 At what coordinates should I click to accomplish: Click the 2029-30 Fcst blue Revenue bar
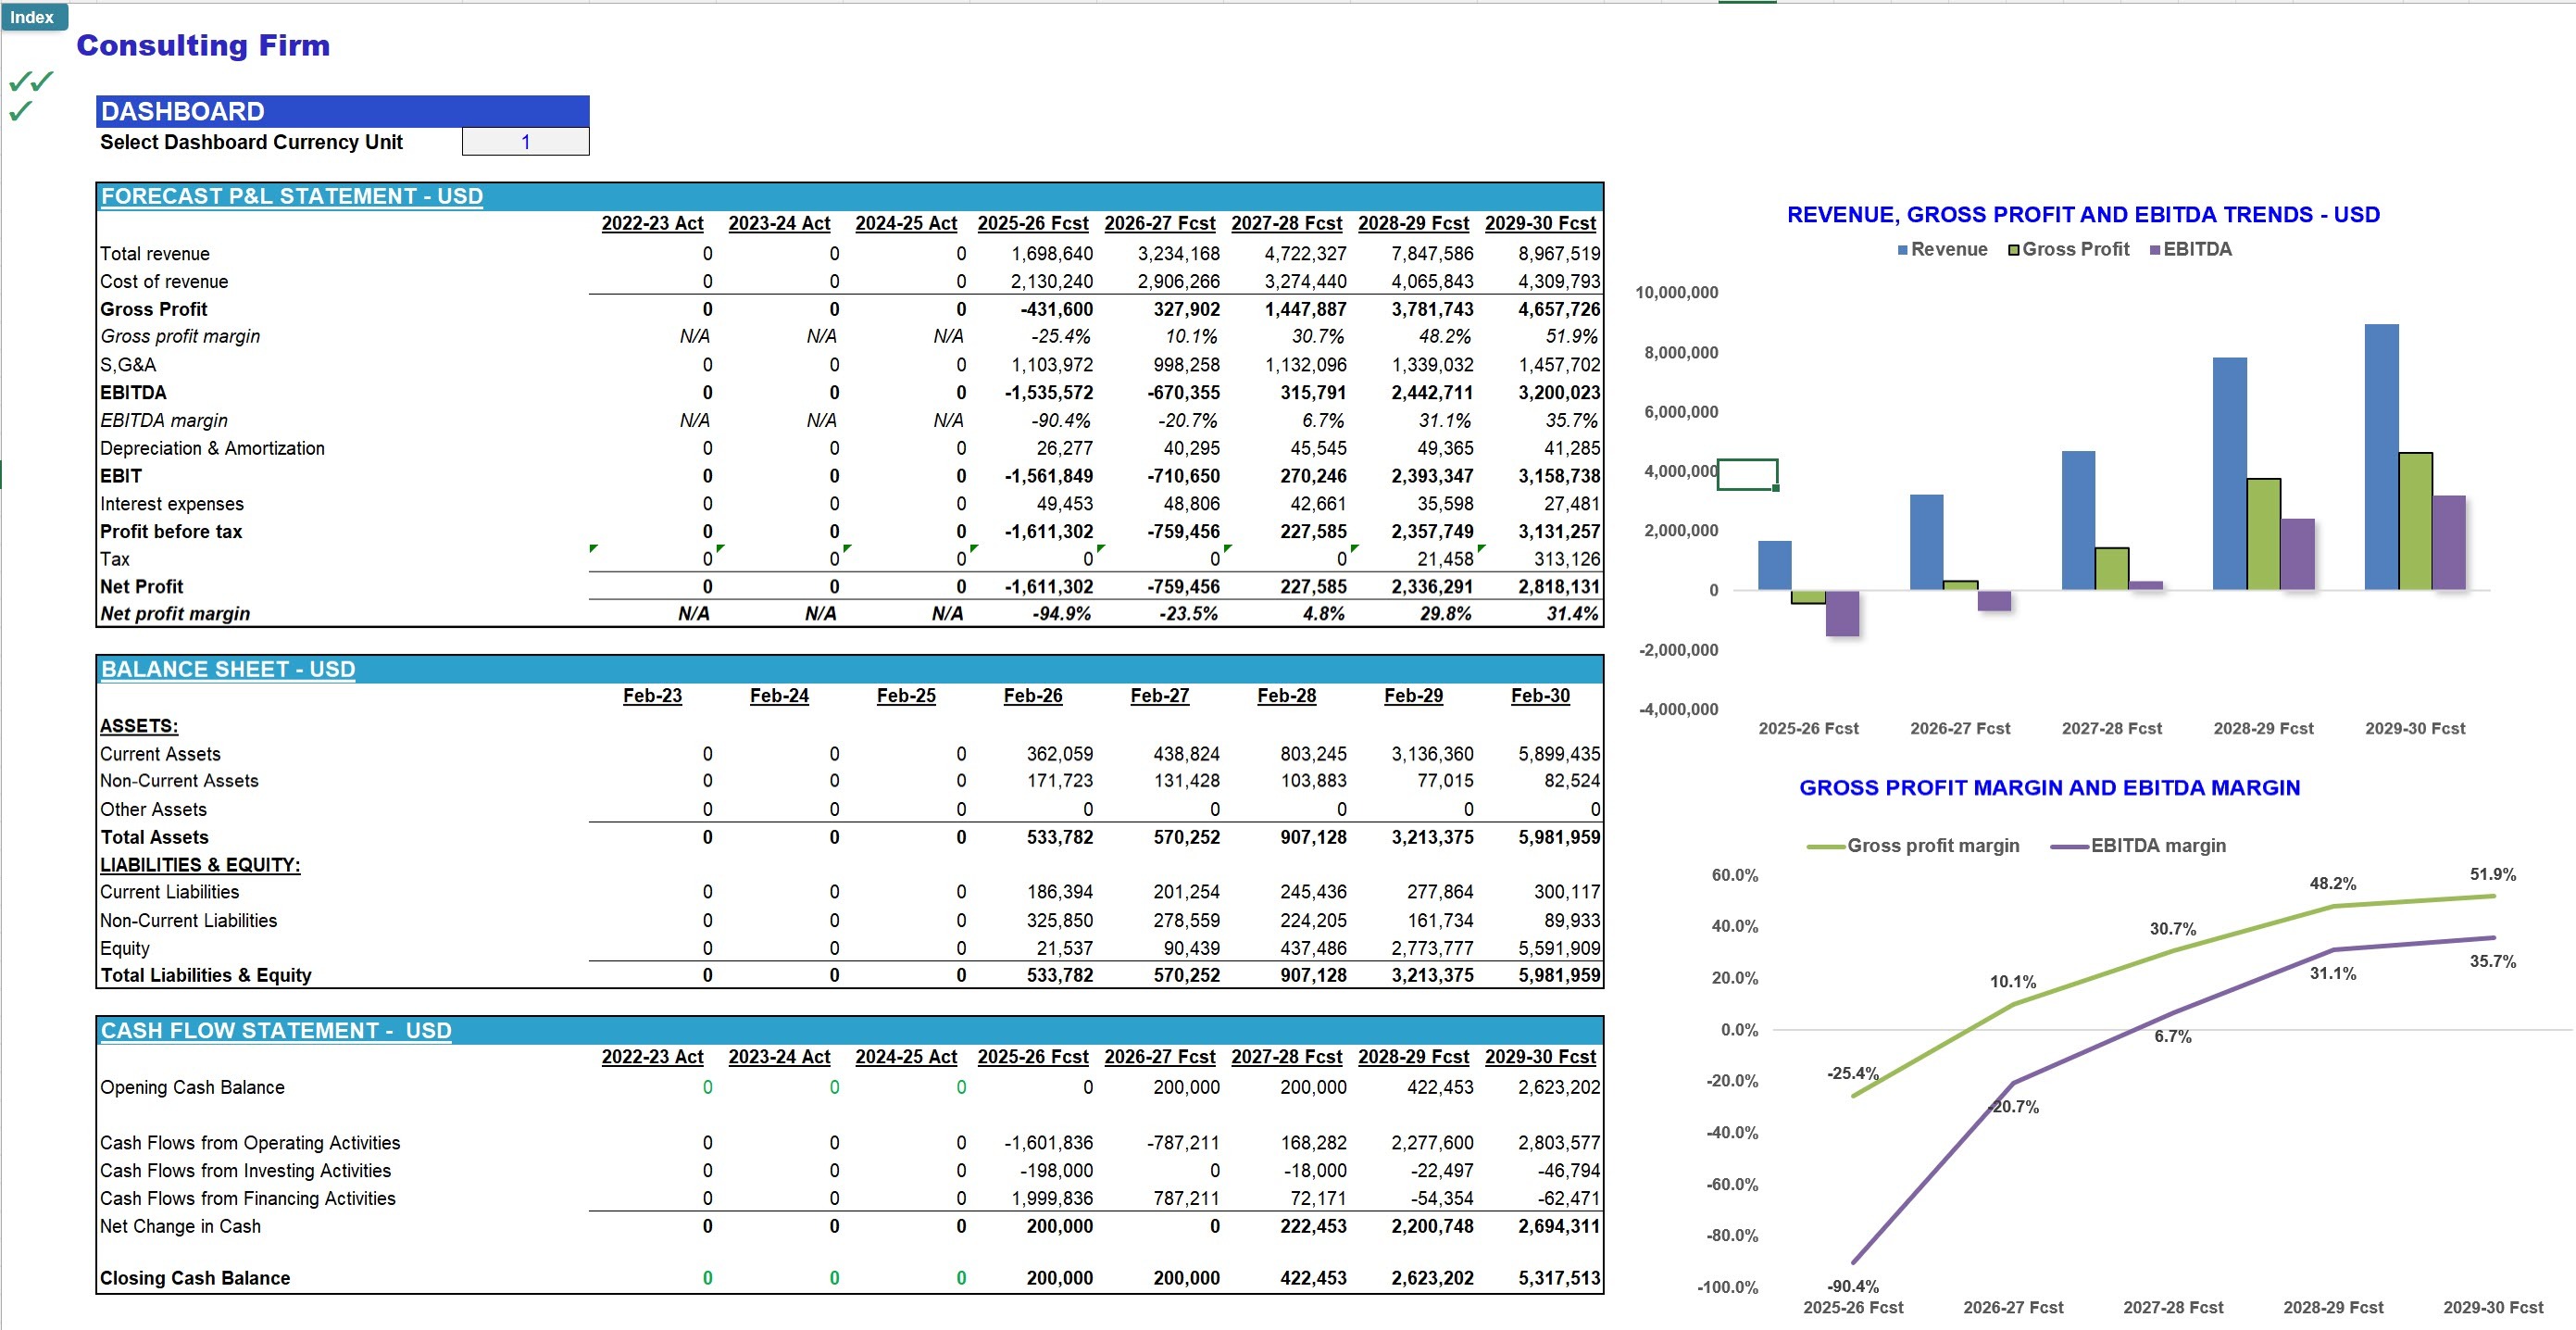2381,457
